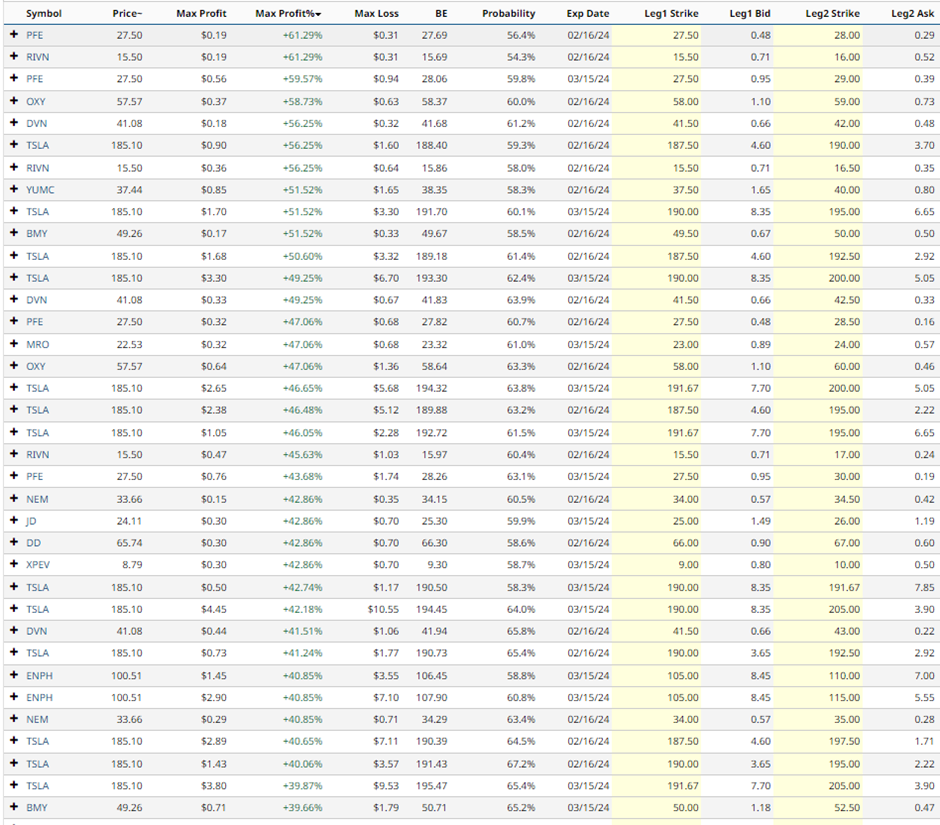This screenshot has width=940, height=825.
Task: Expand the RIVN row with 61.29% profit
Action: point(14,57)
